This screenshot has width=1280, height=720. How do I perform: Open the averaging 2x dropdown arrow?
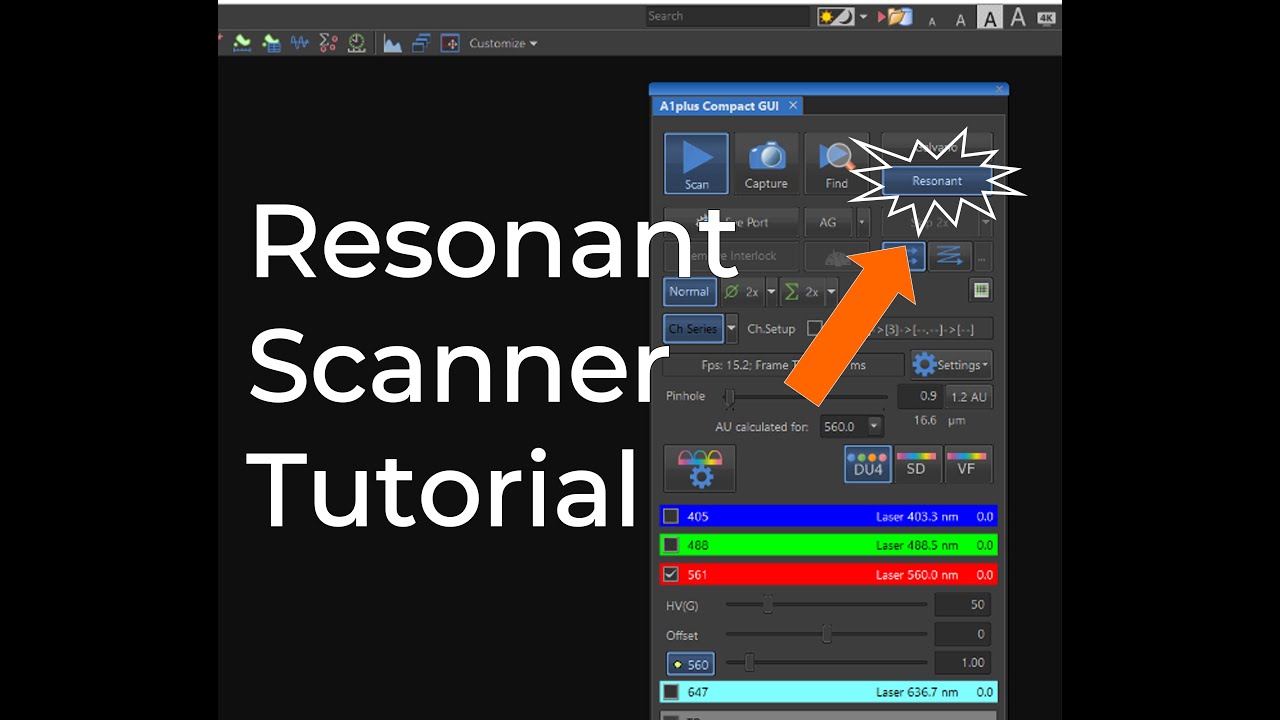[x=771, y=292]
